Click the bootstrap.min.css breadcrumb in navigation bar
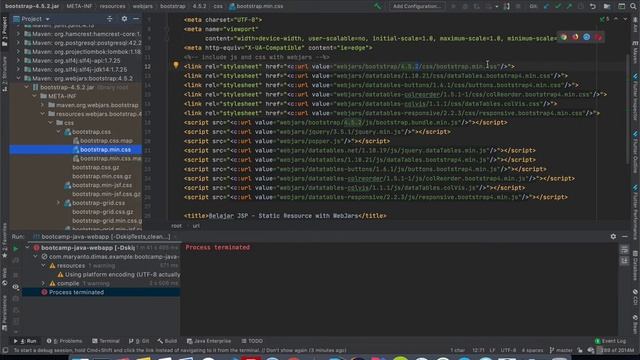This screenshot has height=360, width=640. pyautogui.click(x=256, y=6)
